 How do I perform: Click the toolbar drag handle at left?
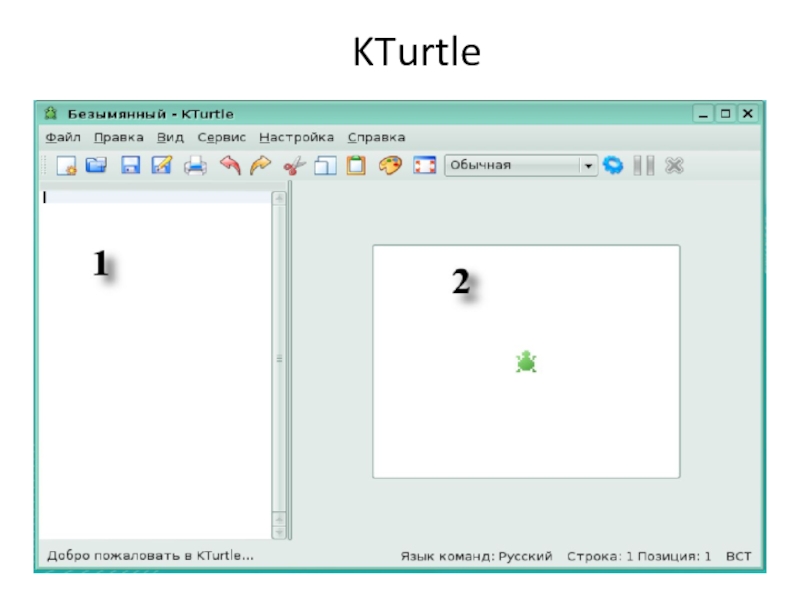click(44, 165)
